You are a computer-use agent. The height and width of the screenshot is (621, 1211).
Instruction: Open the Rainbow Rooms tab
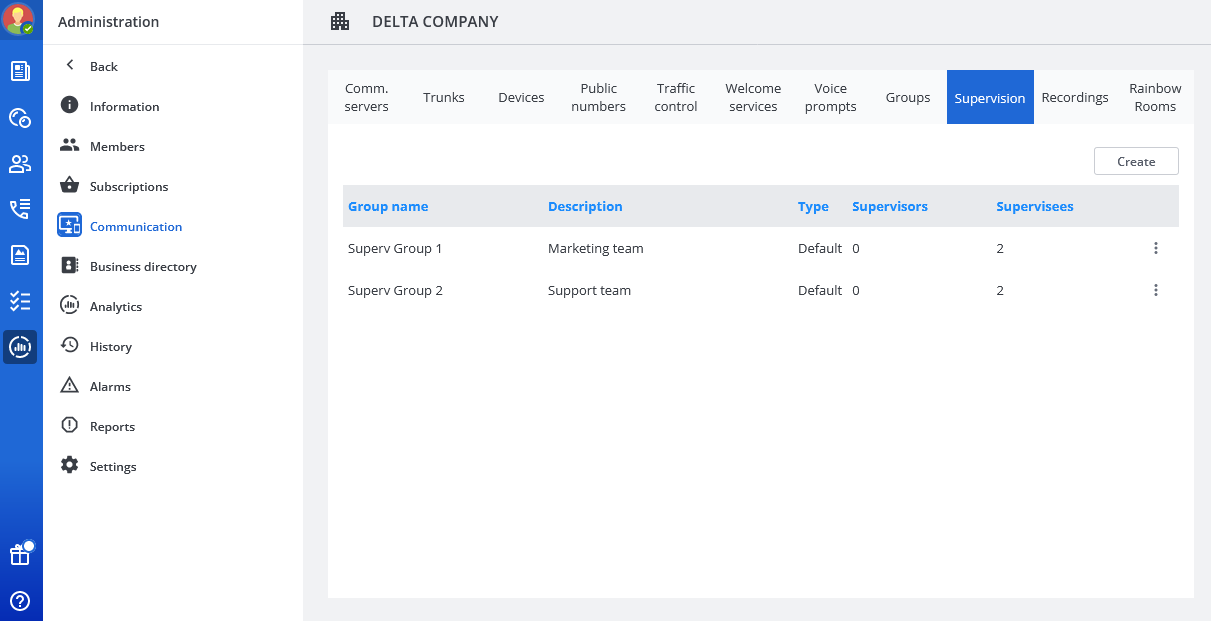coord(1155,98)
